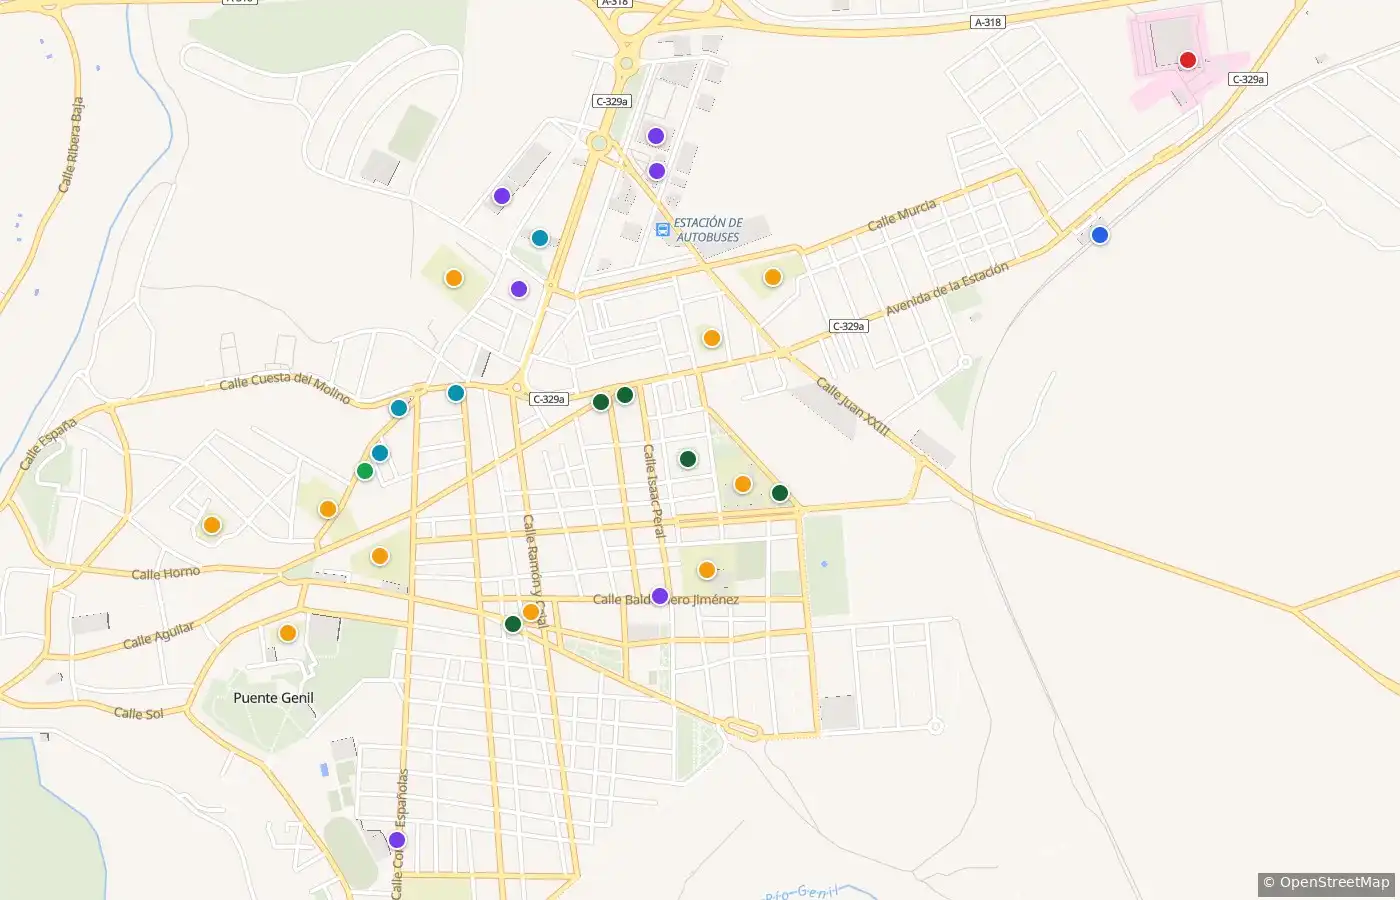
Task: Click the C-329a road shield near the red marker
Action: (1248, 79)
